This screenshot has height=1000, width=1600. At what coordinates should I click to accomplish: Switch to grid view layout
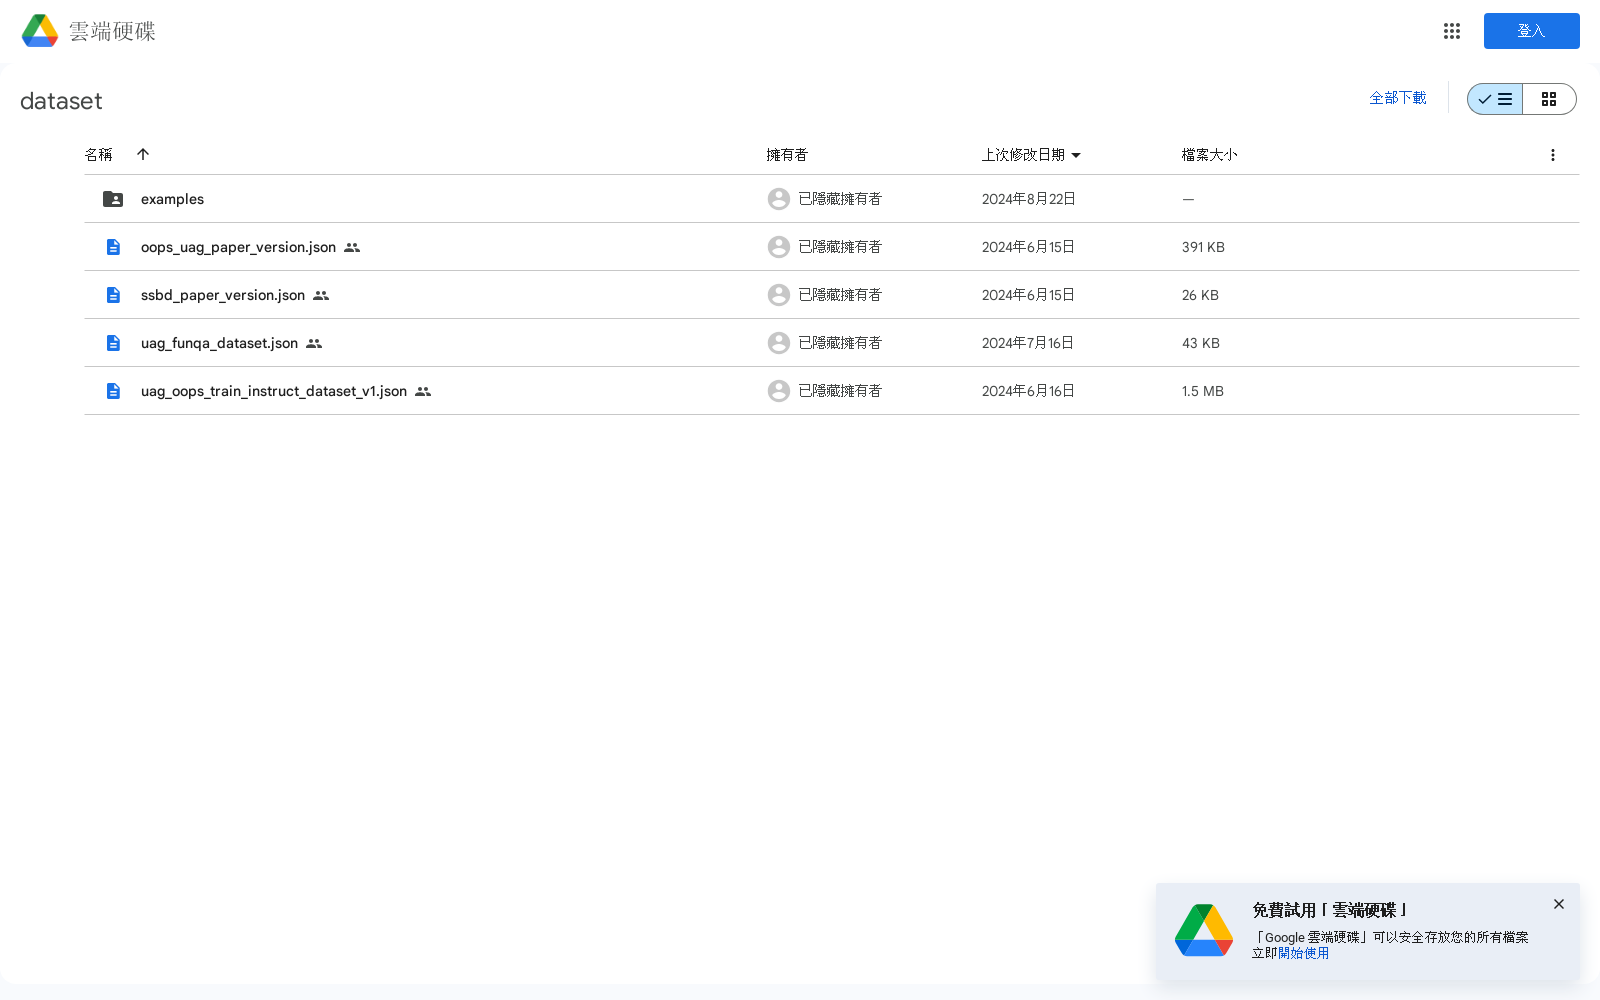pyautogui.click(x=1549, y=99)
